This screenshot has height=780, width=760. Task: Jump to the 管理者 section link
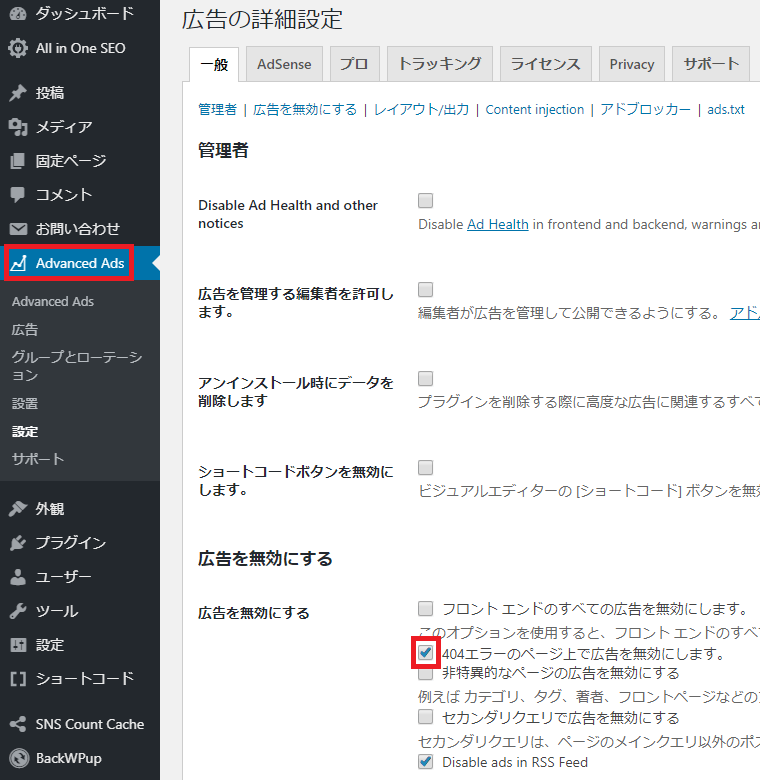coord(217,109)
